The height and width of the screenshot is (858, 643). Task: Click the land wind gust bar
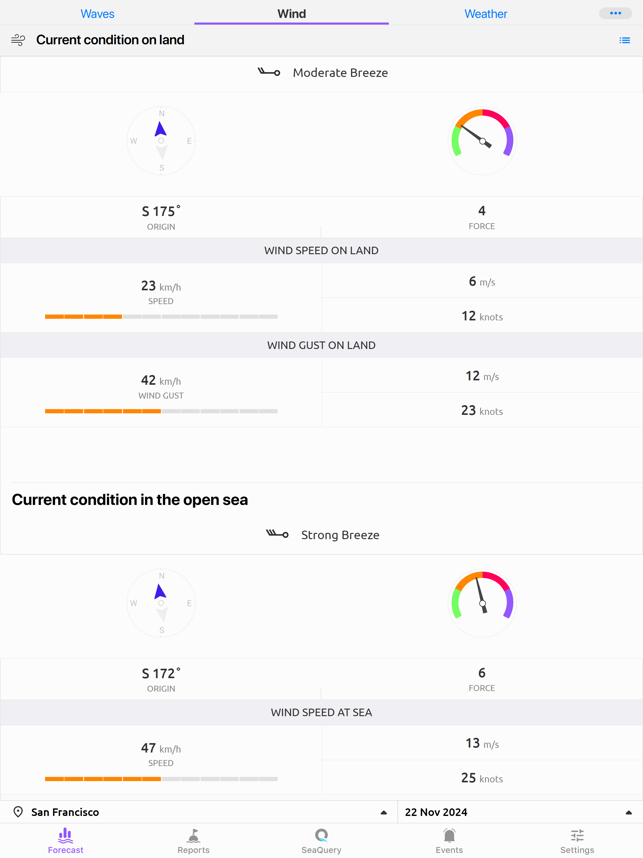point(161,411)
